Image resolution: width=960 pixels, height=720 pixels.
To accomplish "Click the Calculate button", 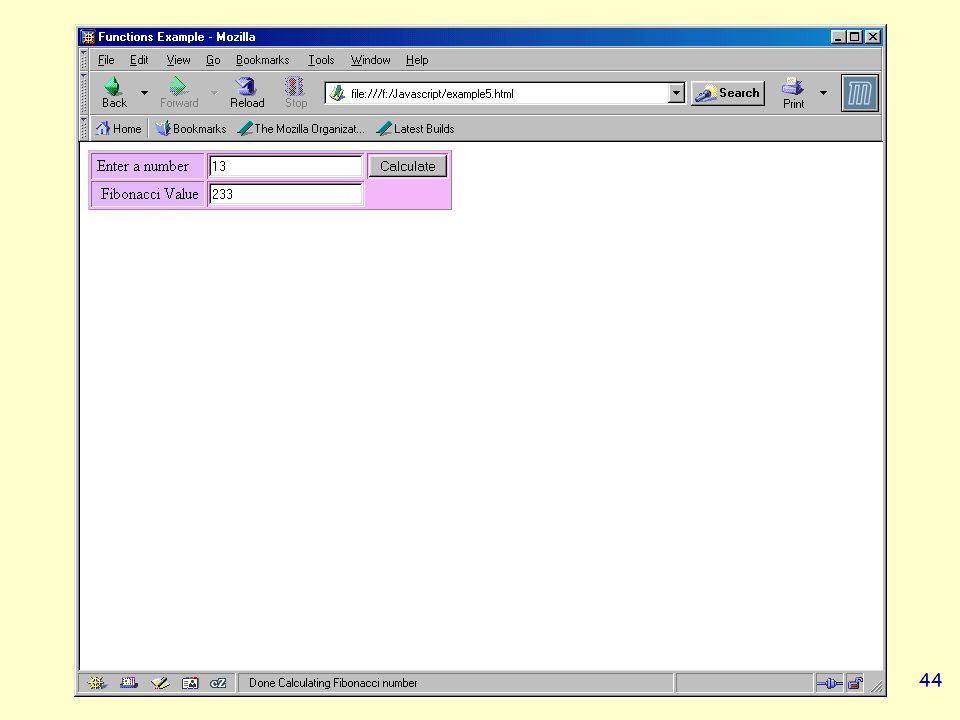I will pyautogui.click(x=407, y=166).
